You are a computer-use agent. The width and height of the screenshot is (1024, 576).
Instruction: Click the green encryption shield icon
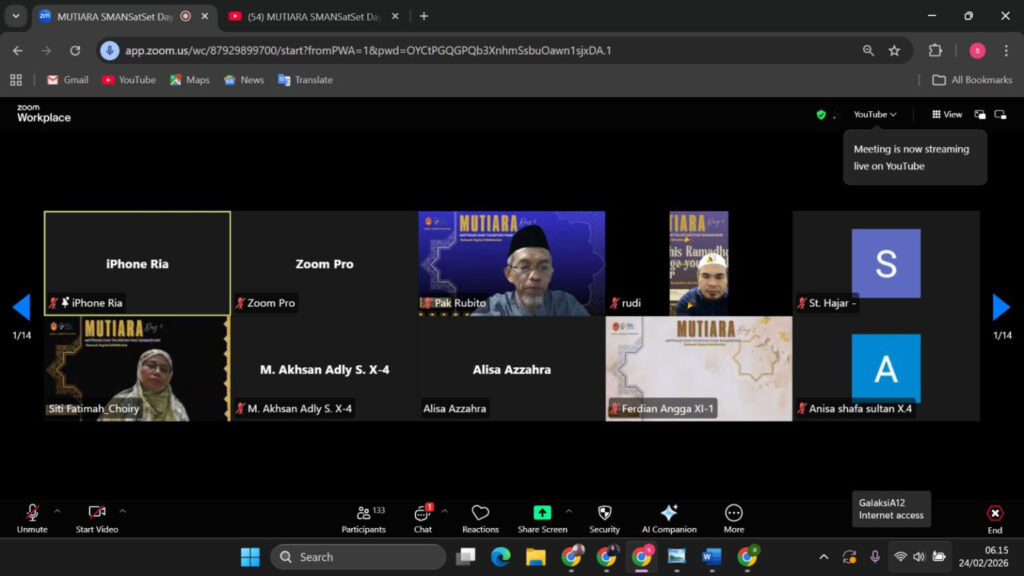[x=821, y=115]
